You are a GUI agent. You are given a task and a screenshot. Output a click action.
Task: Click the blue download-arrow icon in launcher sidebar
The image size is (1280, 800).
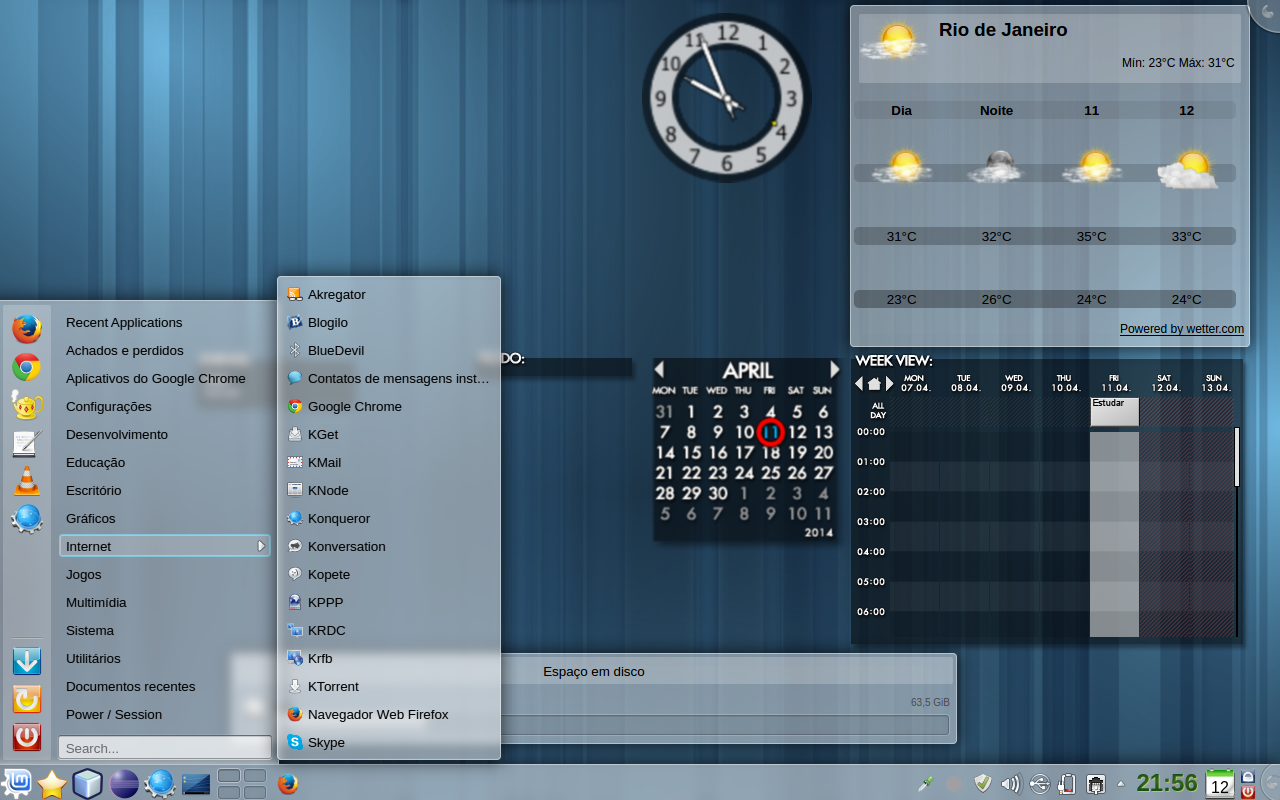tap(27, 661)
